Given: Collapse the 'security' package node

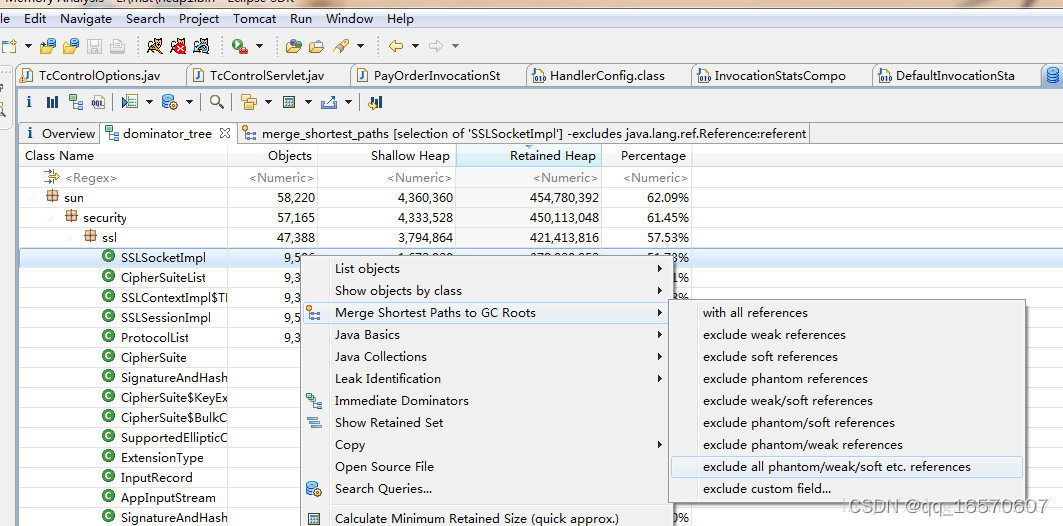Looking at the screenshot, I should click(x=51, y=218).
